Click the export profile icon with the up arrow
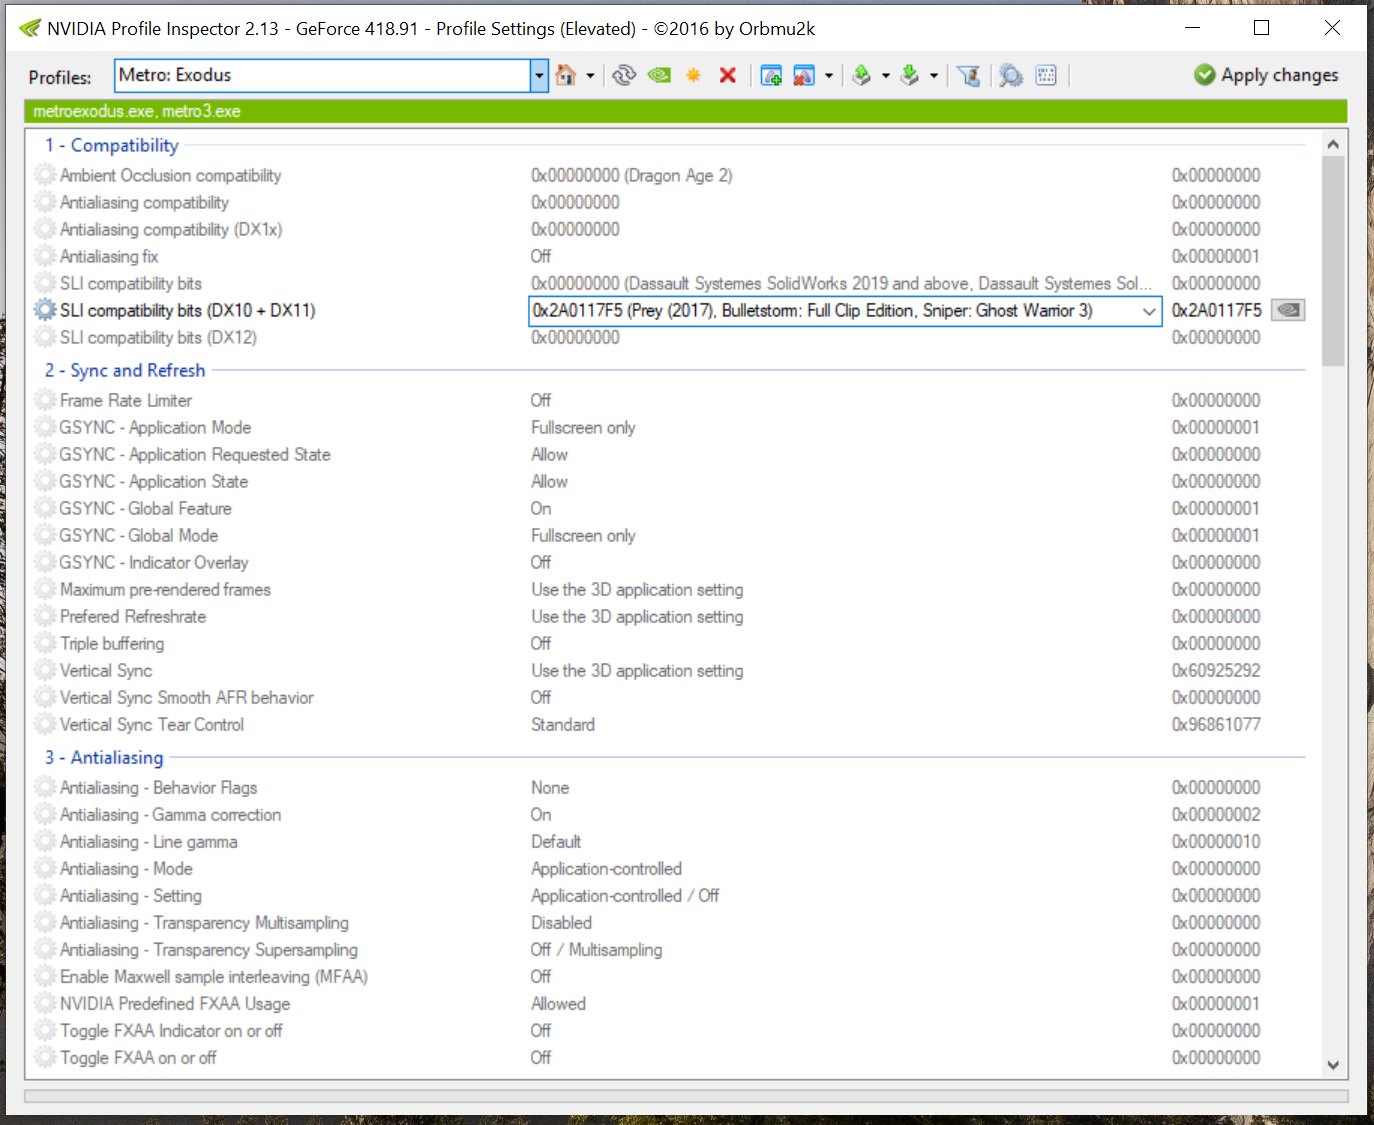Screen dimensions: 1374x1125 click(x=862, y=75)
